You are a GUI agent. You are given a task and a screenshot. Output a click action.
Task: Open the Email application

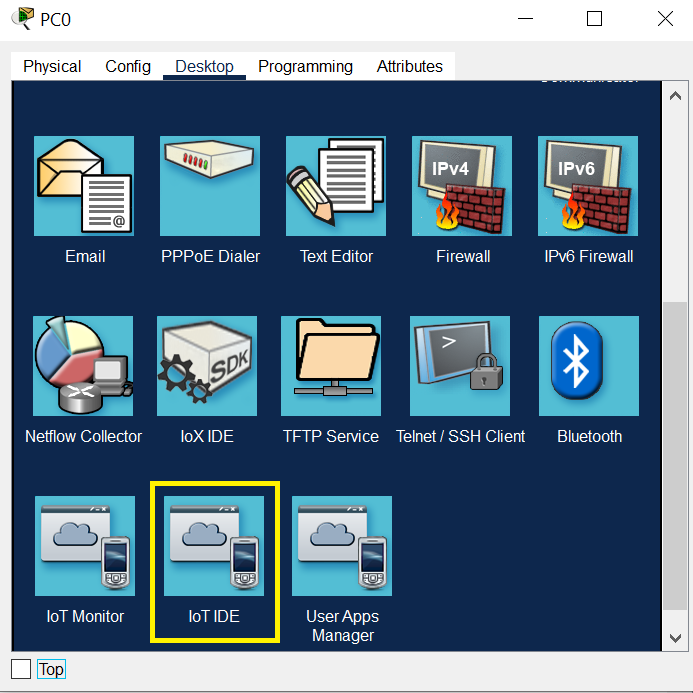point(84,186)
